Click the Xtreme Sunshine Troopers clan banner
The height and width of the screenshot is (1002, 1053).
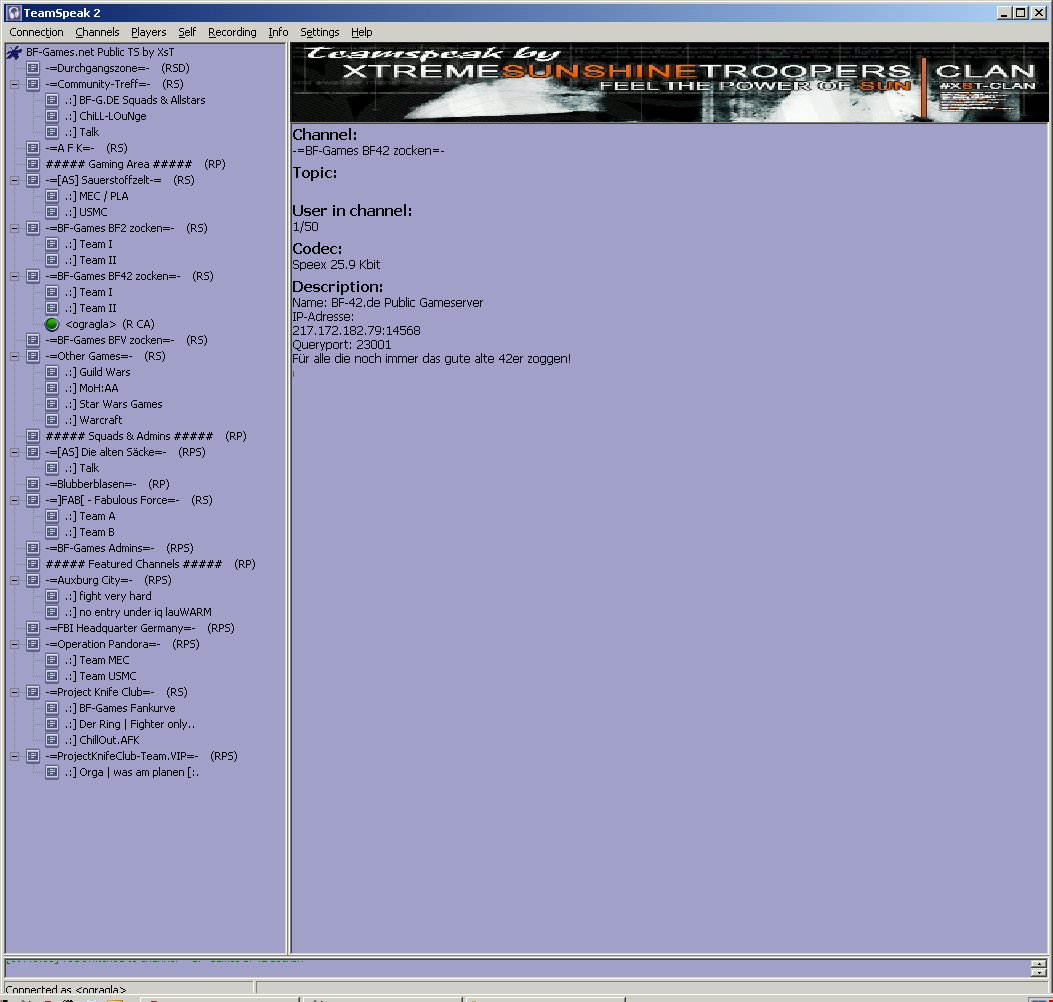coord(669,83)
